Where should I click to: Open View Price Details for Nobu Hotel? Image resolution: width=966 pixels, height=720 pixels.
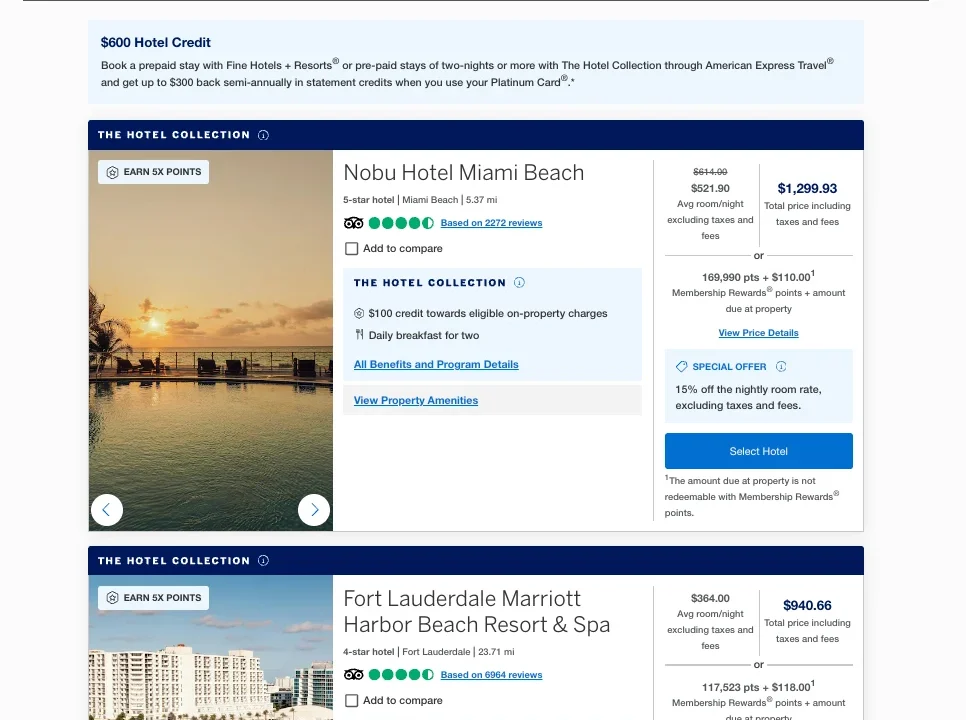(x=758, y=333)
